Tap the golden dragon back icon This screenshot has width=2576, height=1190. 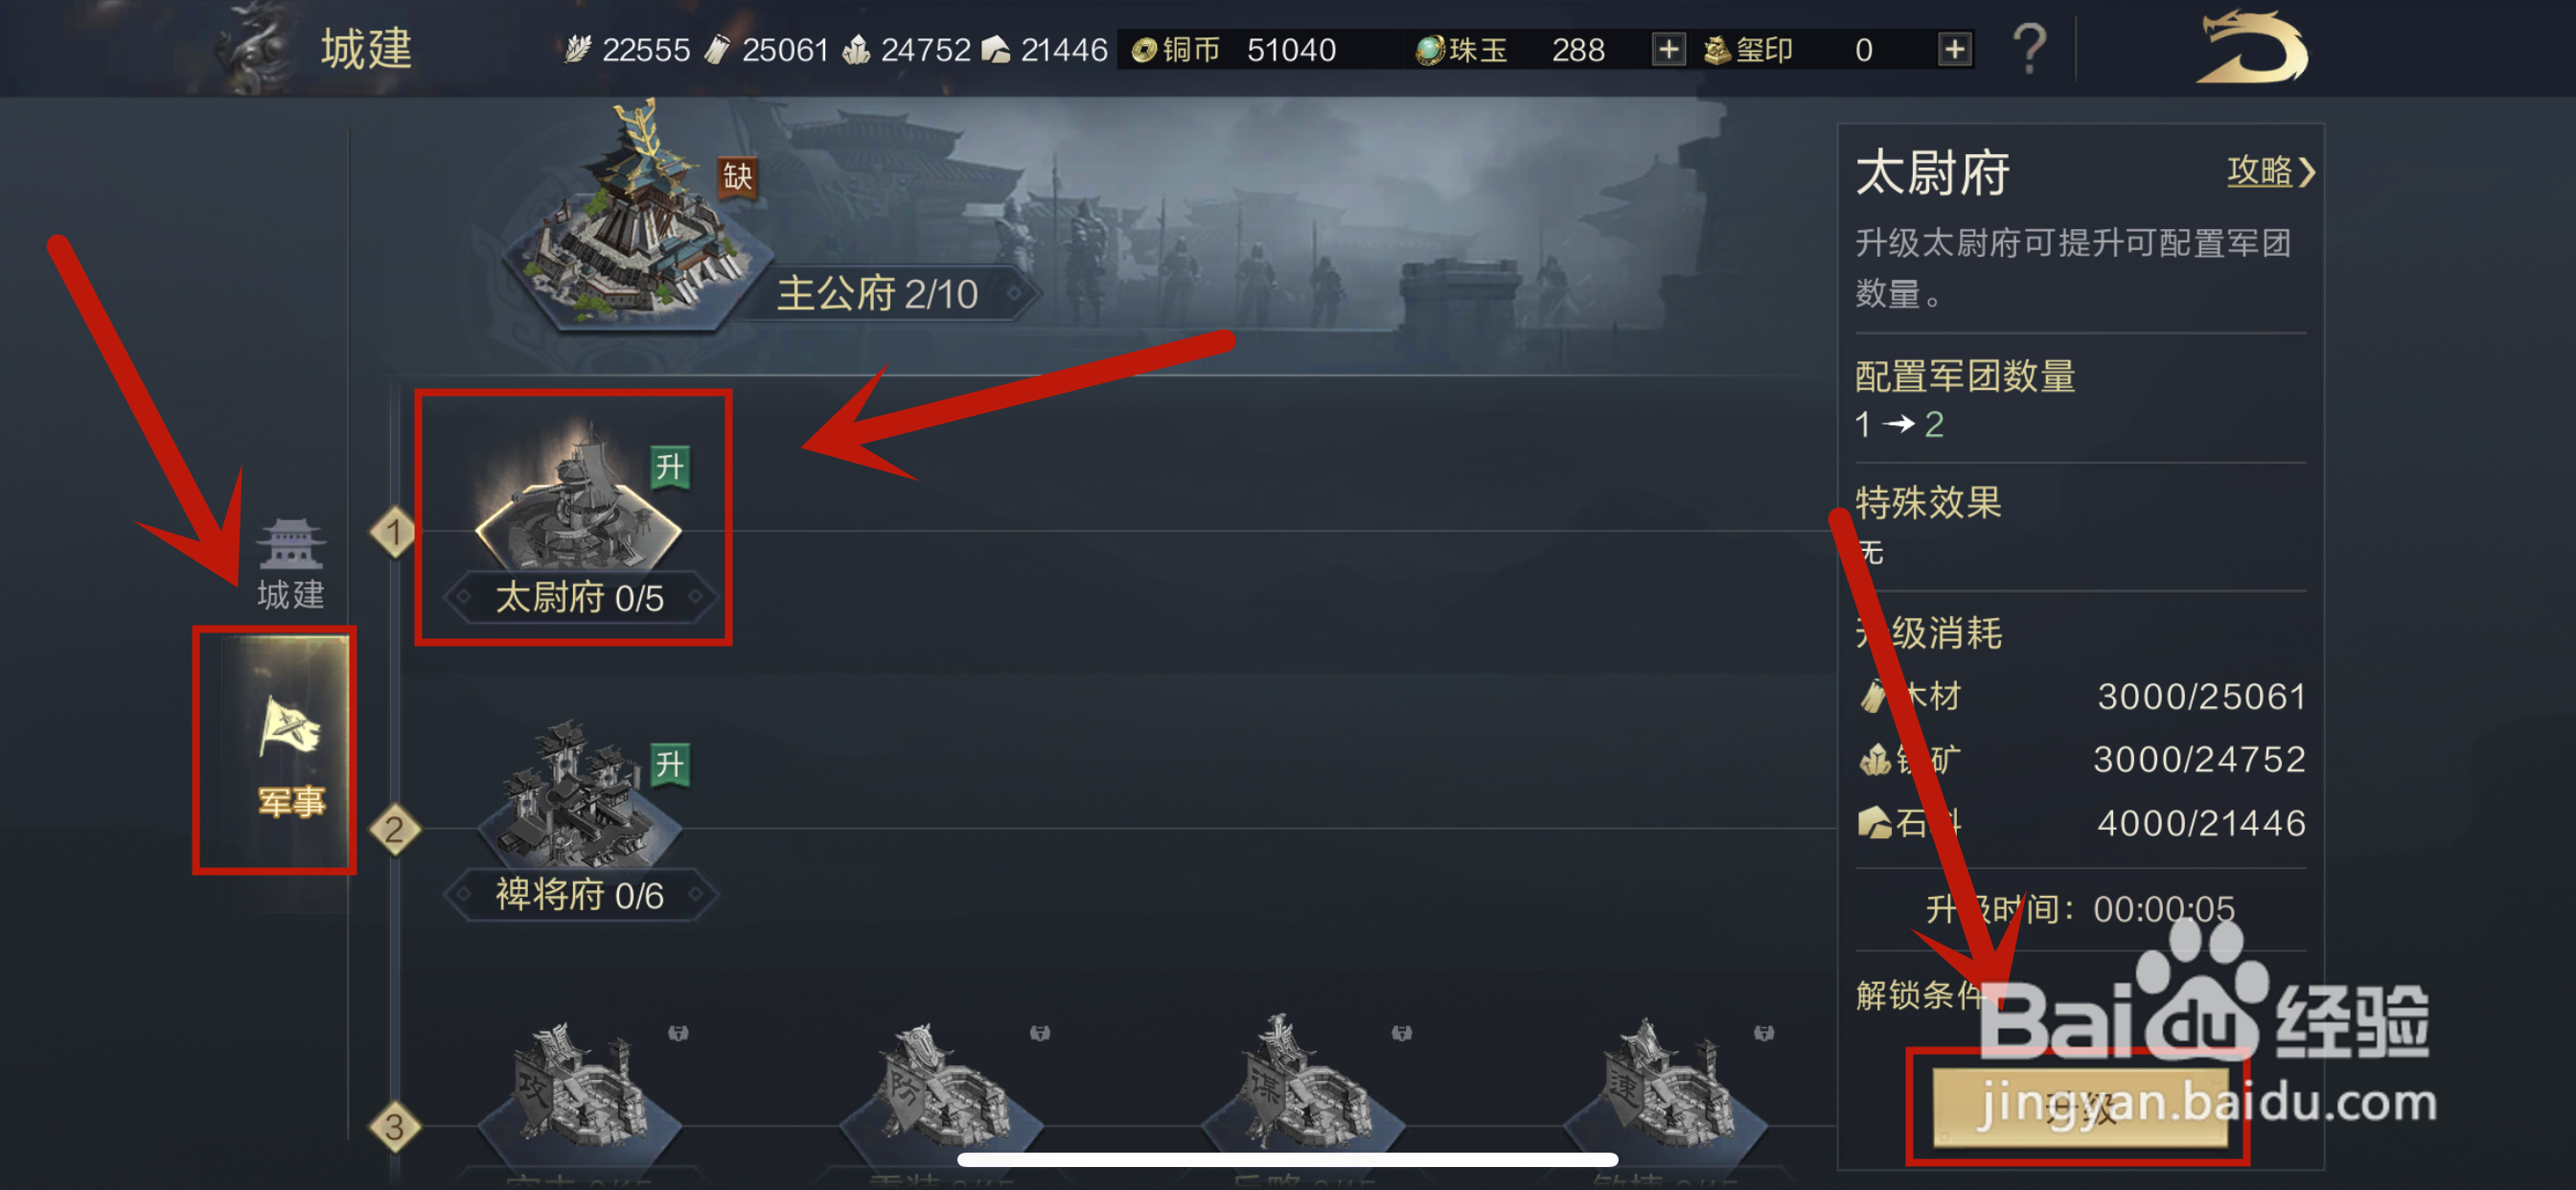point(2251,47)
